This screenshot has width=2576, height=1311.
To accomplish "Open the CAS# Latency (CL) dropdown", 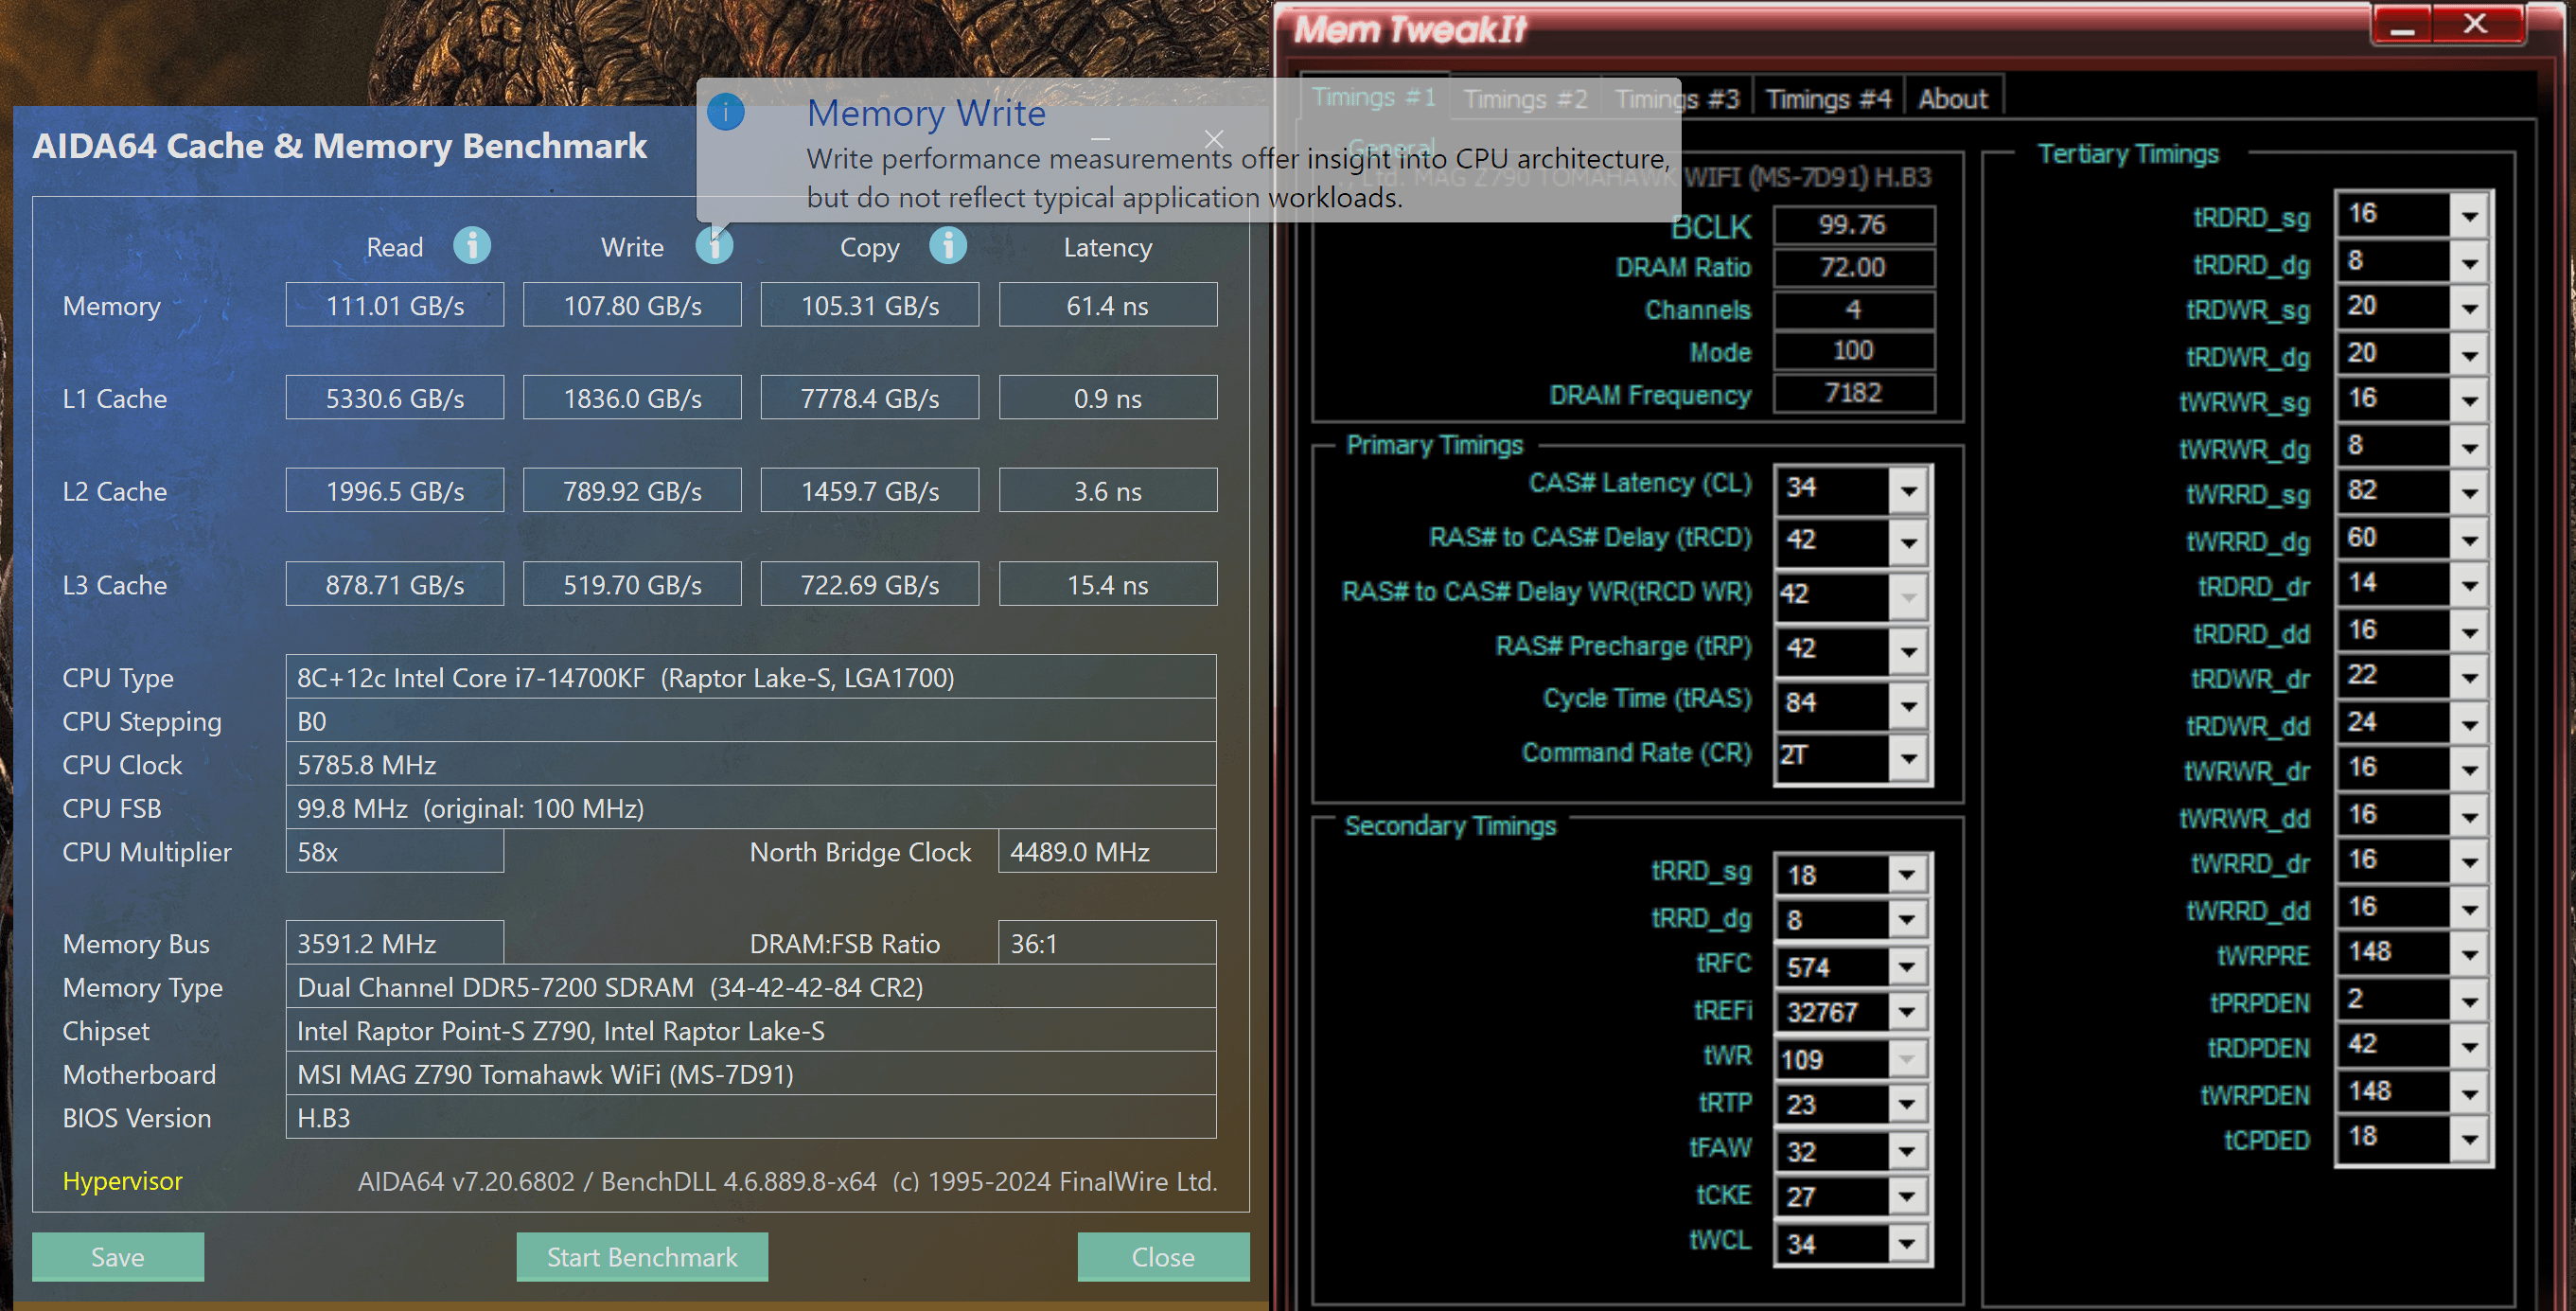I will coord(1909,490).
